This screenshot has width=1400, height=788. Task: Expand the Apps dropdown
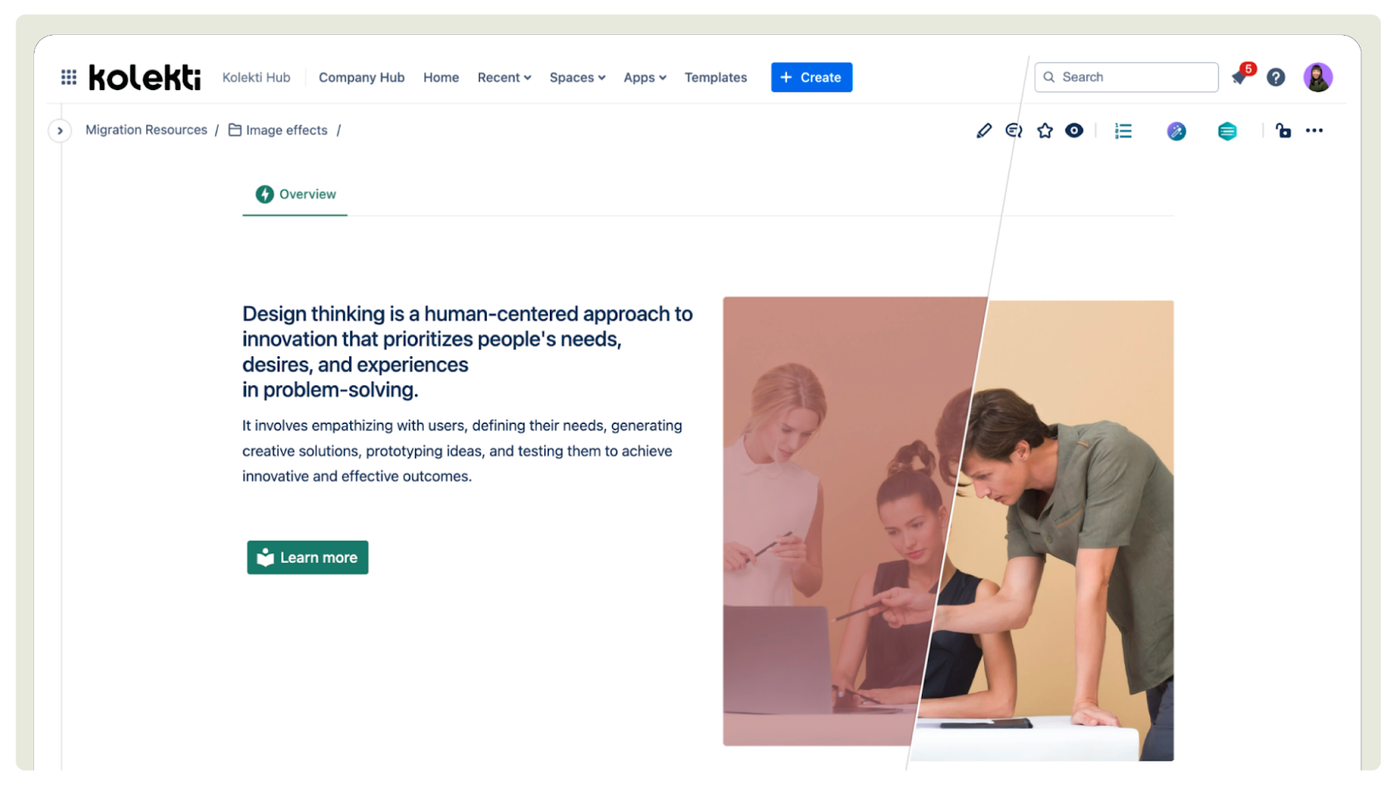click(644, 77)
